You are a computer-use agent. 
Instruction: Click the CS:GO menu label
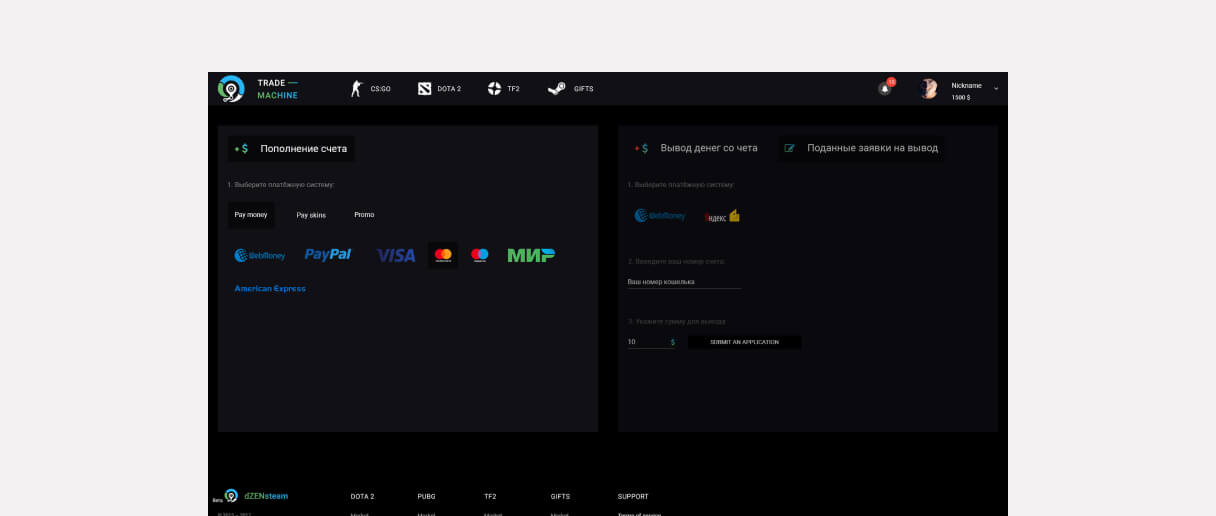pyautogui.click(x=380, y=89)
